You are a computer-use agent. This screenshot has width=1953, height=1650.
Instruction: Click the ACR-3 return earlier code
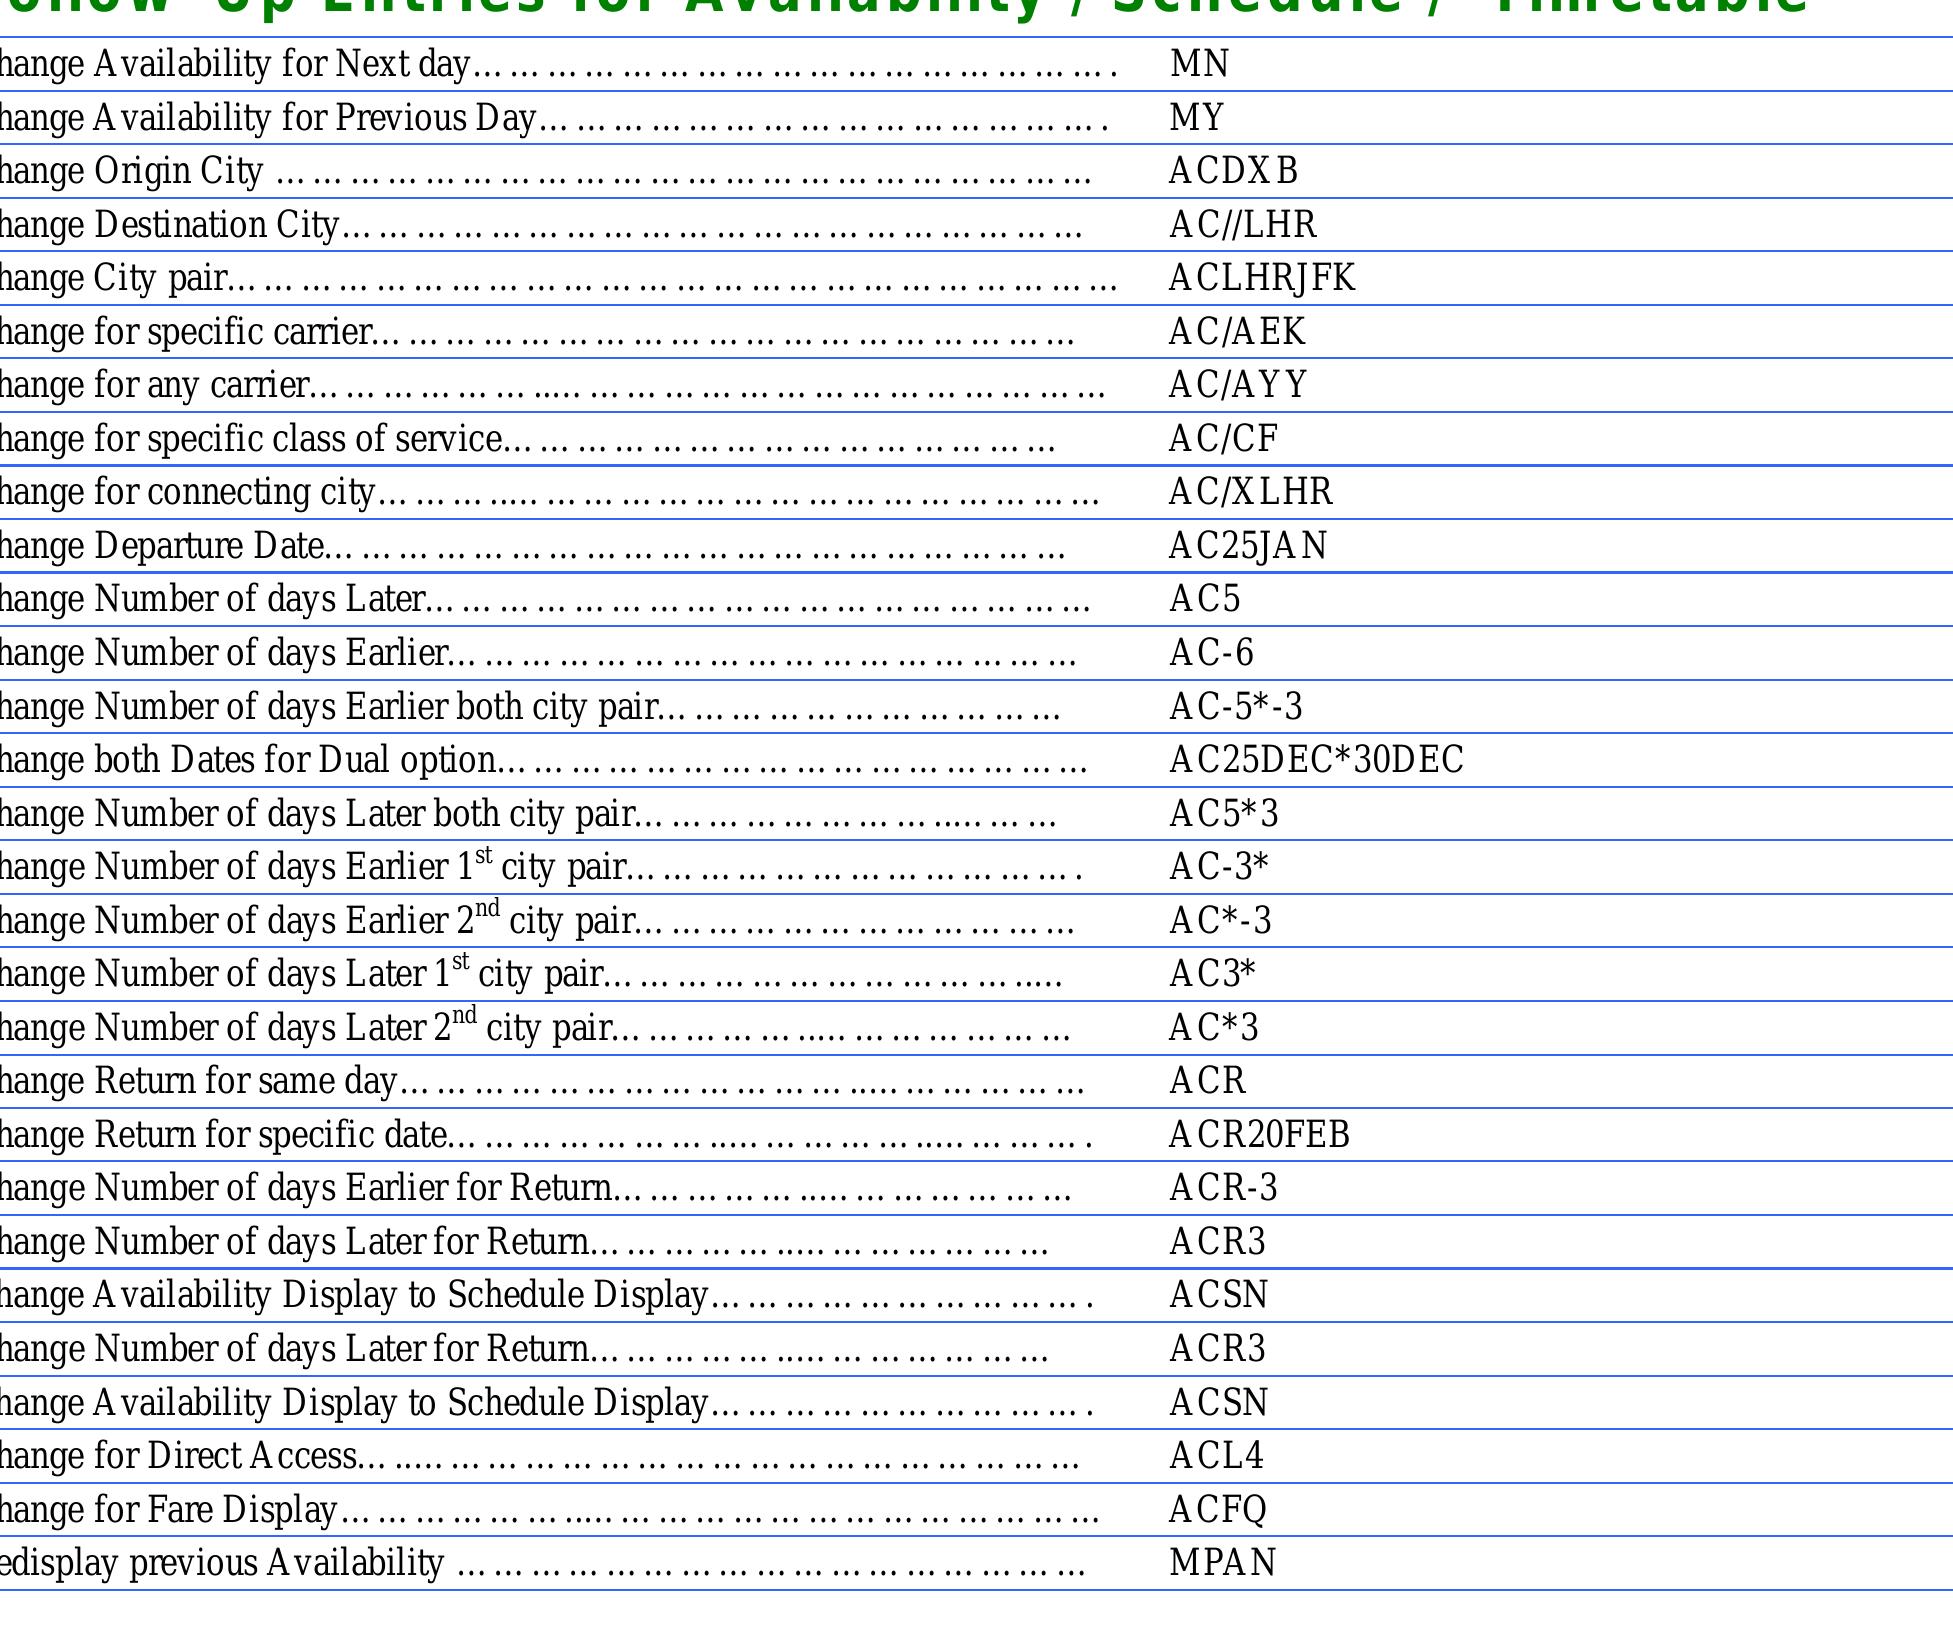click(1223, 1188)
